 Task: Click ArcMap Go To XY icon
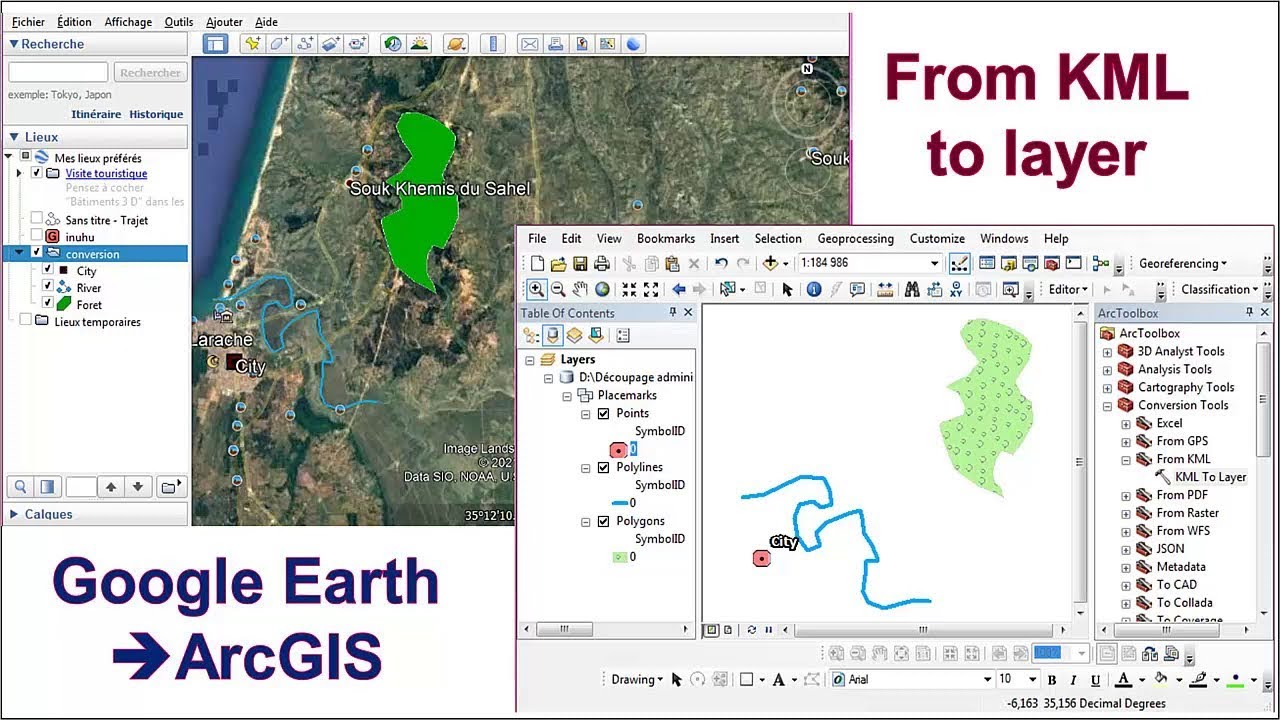[x=958, y=290]
